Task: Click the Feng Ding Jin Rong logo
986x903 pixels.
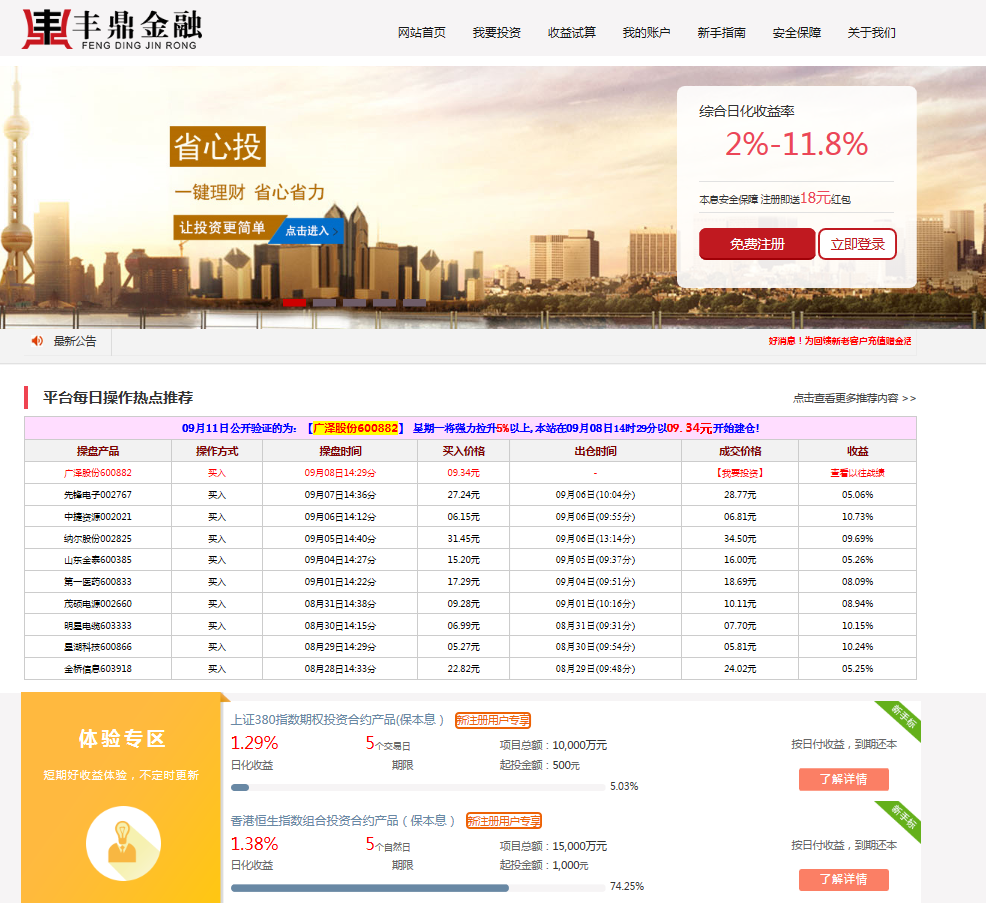Action: (111, 30)
